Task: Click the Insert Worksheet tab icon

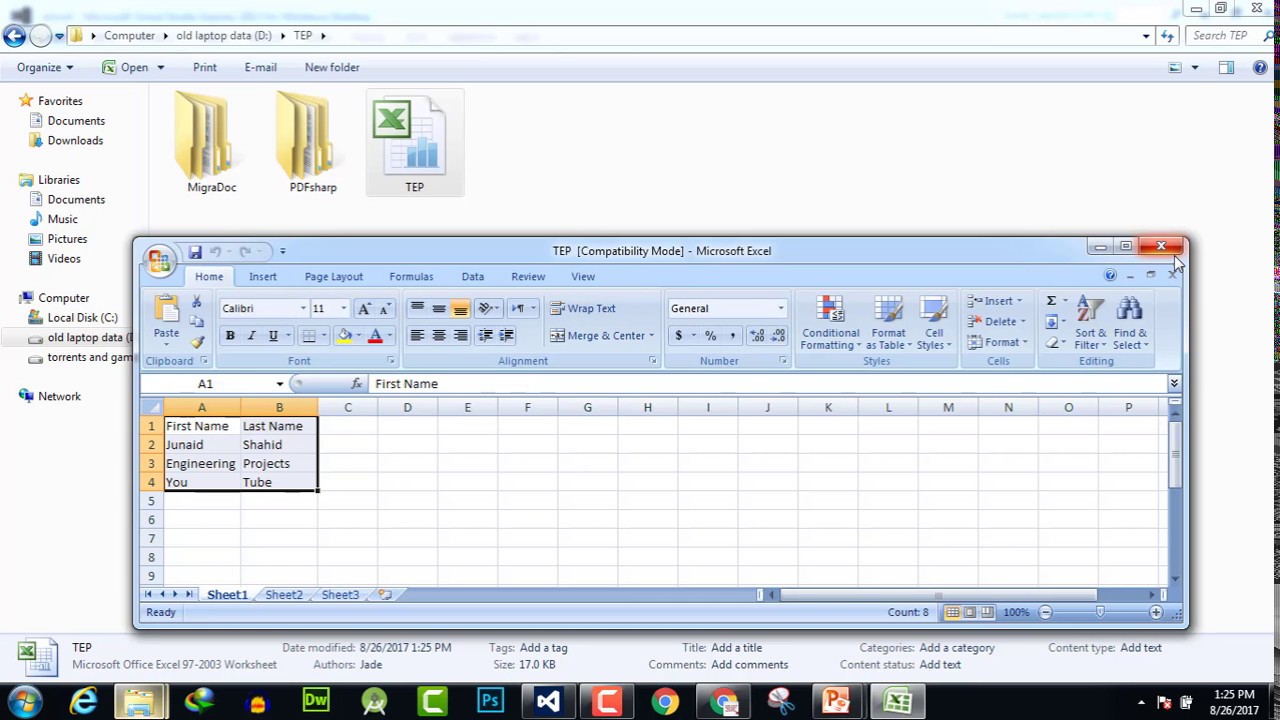Action: (x=384, y=595)
